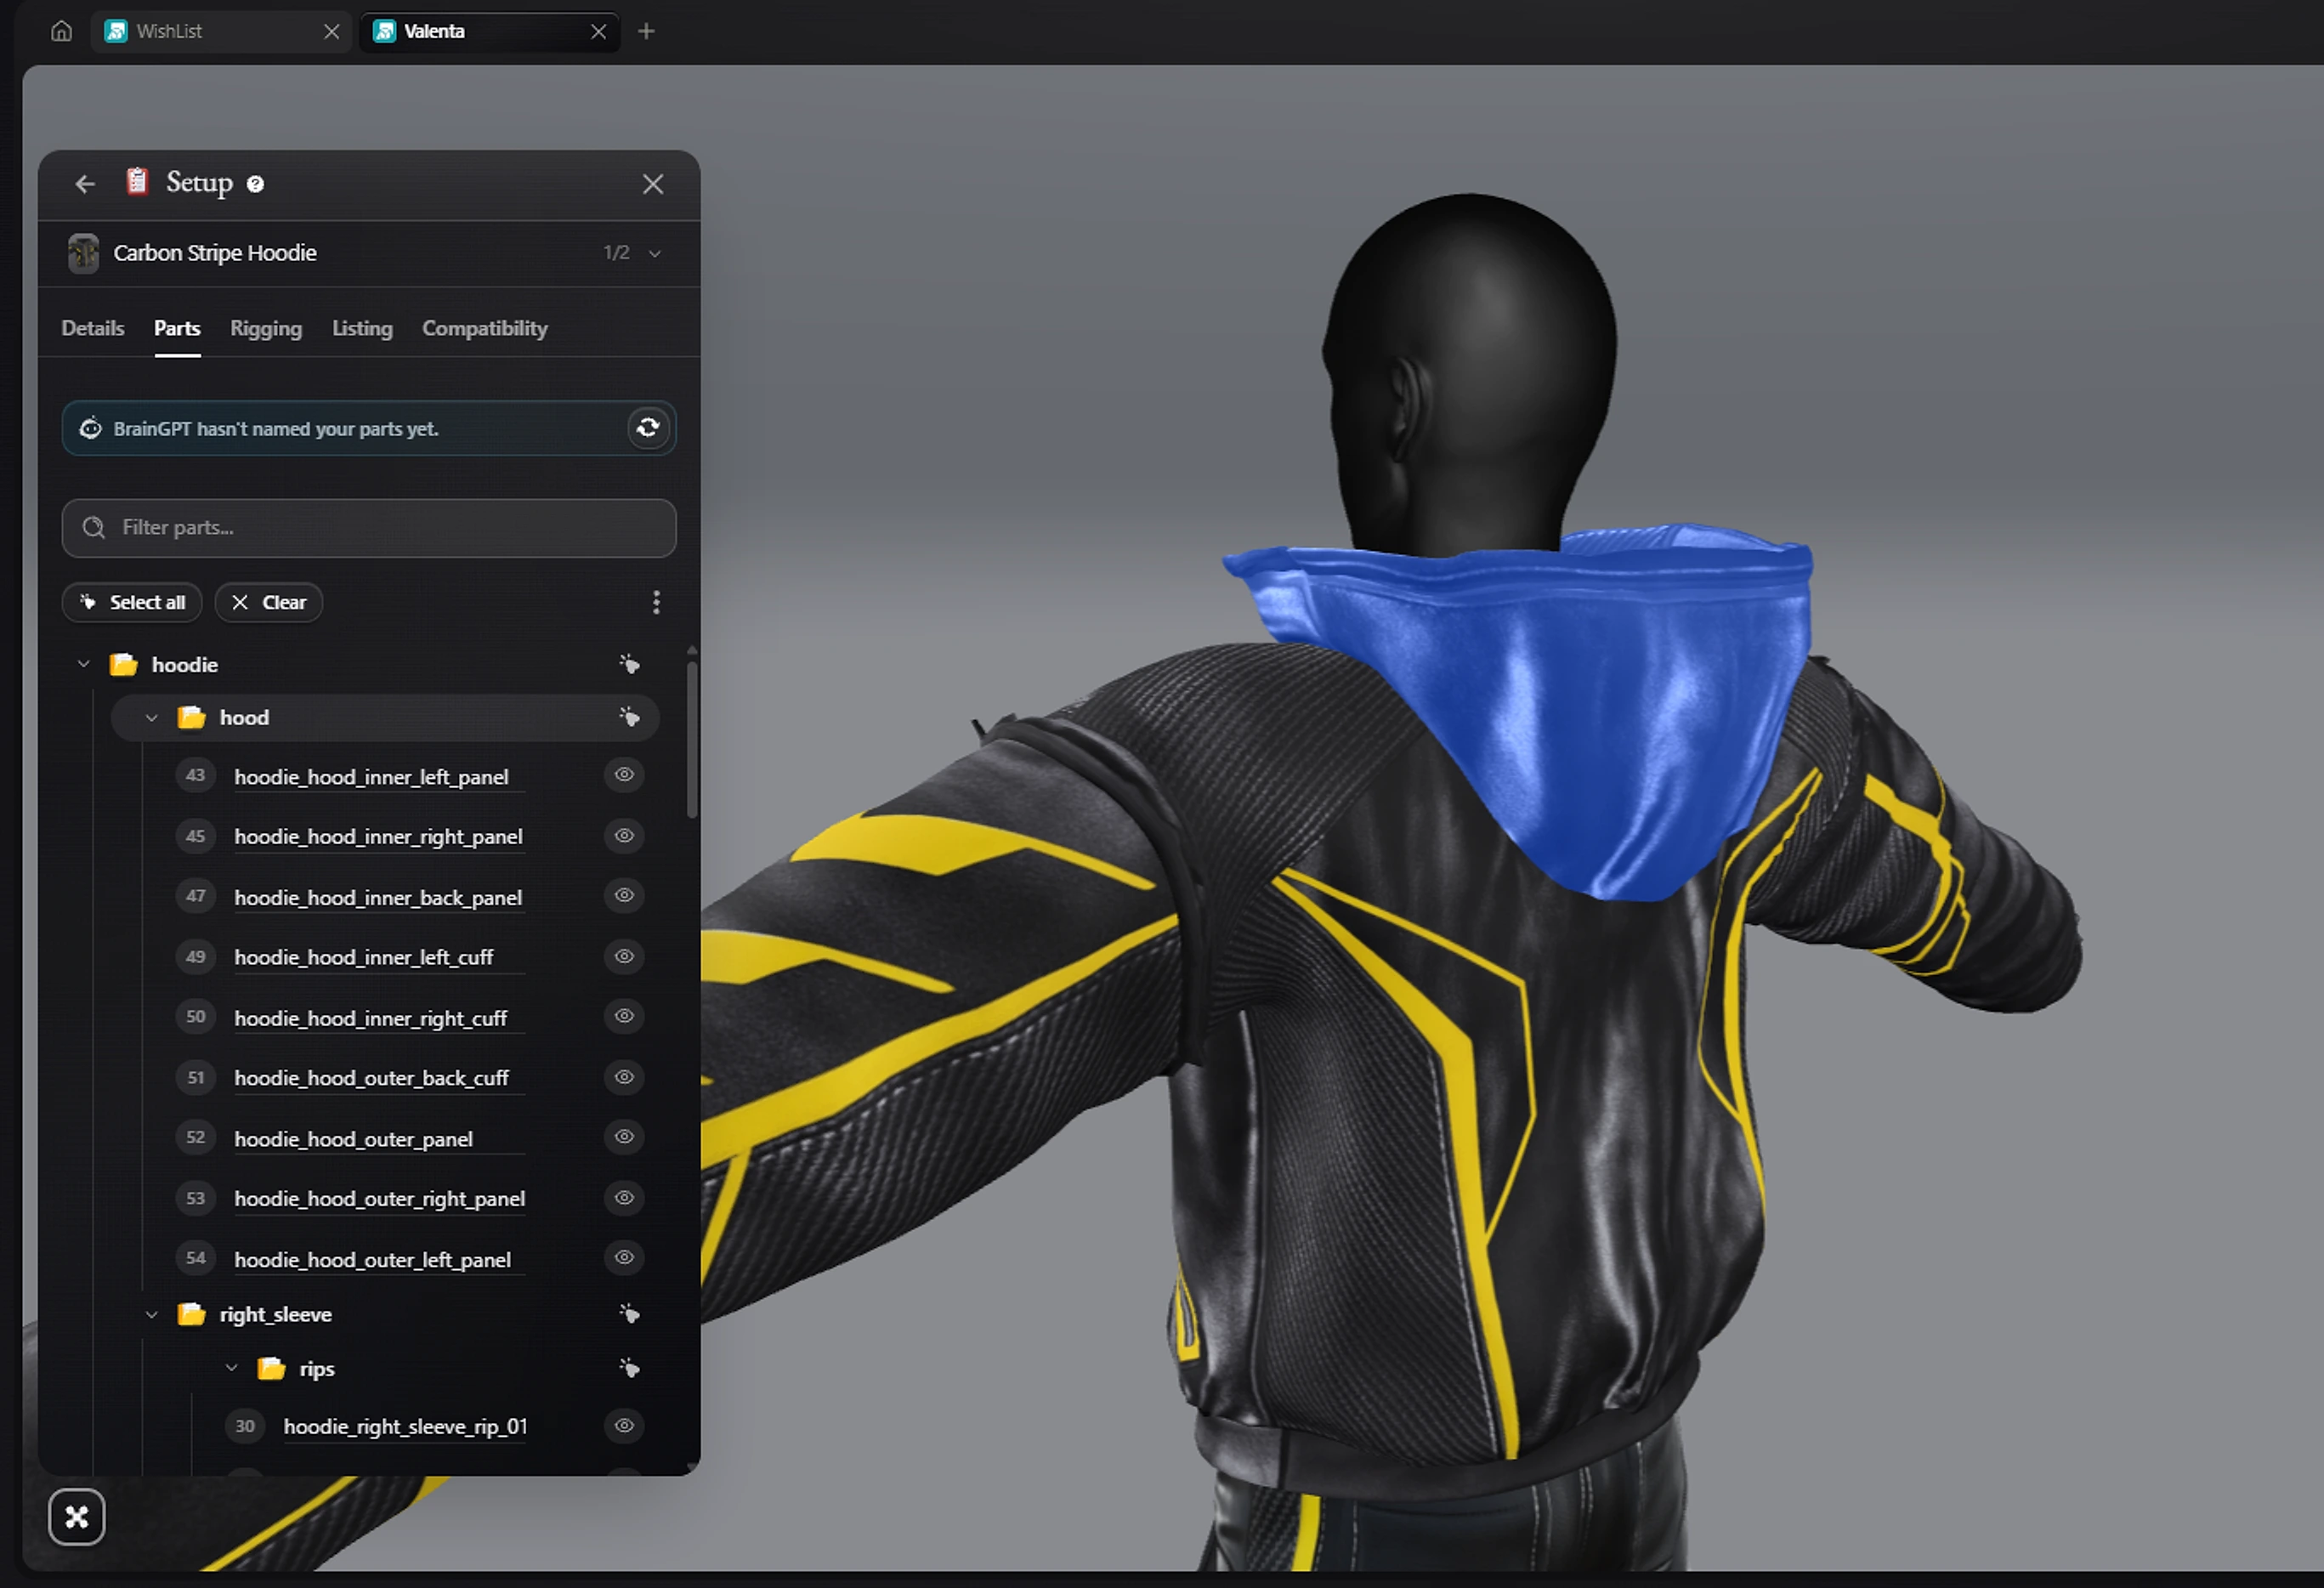Close the WishList tab
Viewport: 2324px width, 1588px height.
point(332,32)
